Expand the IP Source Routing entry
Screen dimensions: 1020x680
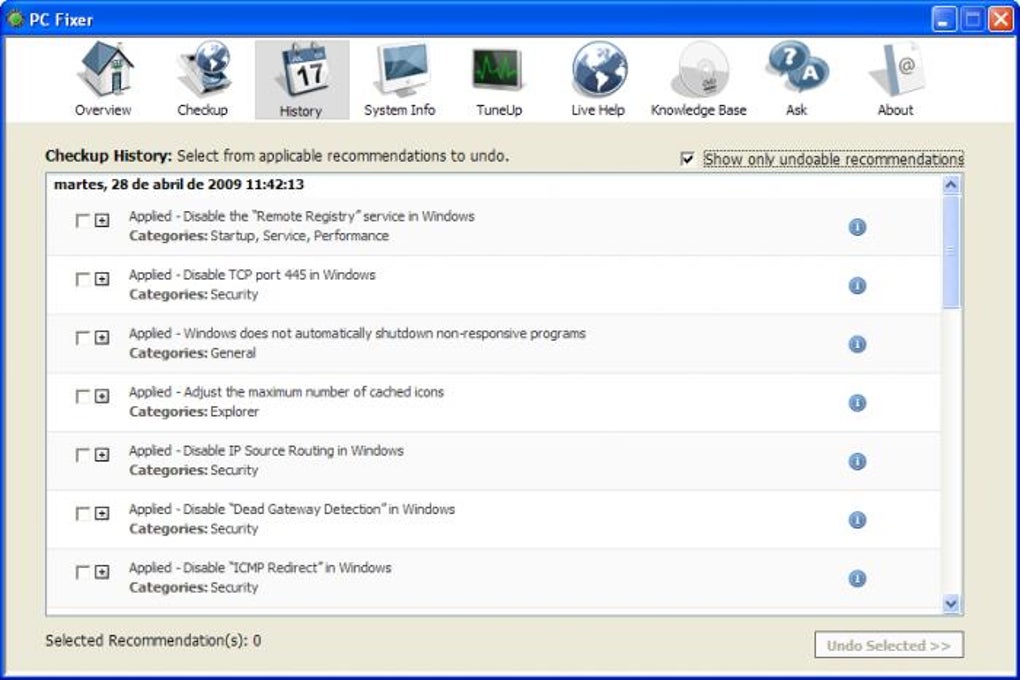(x=102, y=455)
